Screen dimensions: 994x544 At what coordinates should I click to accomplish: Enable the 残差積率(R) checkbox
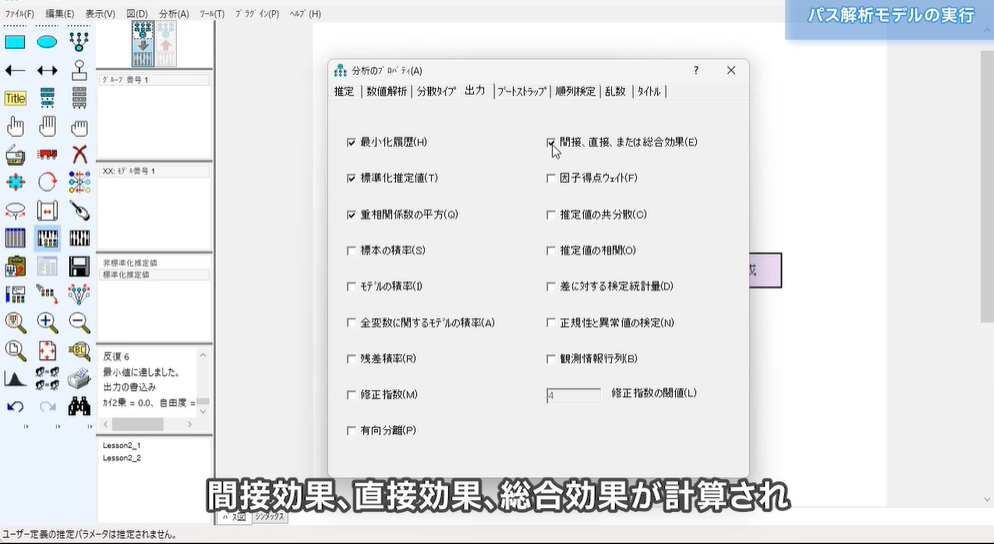351,359
